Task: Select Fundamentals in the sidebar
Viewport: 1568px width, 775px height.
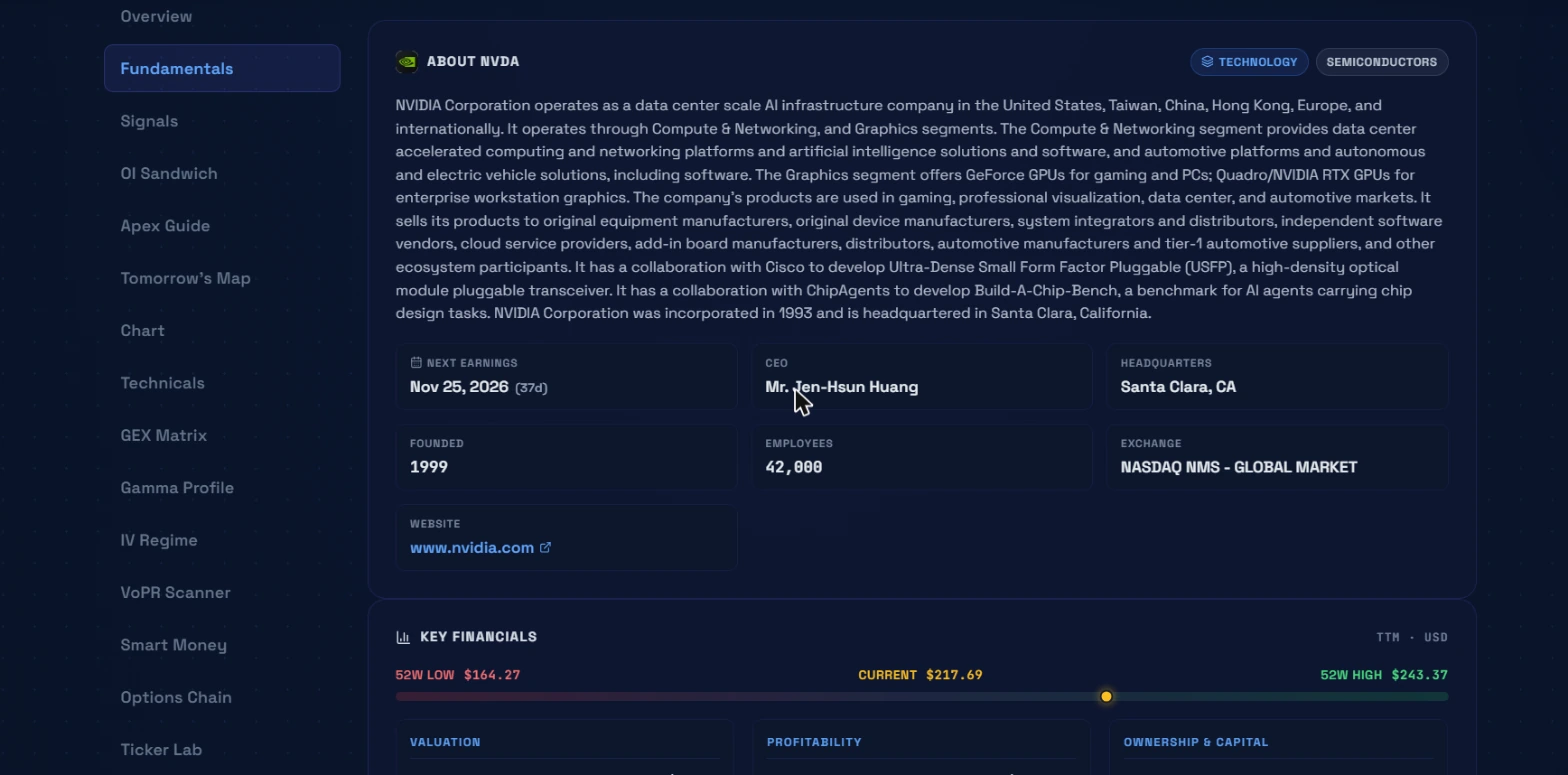Action: coord(222,68)
